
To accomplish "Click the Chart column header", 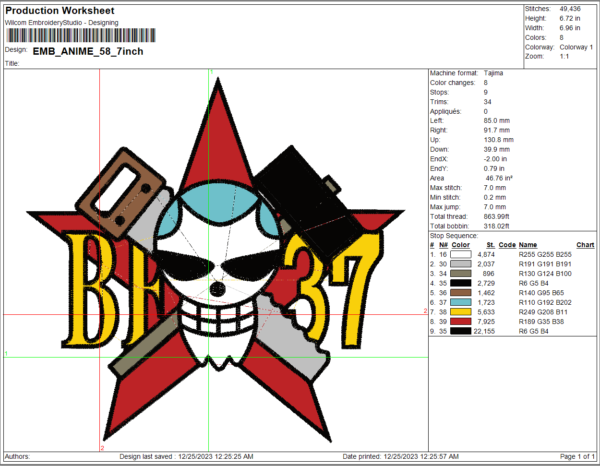I will pyautogui.click(x=585, y=245).
